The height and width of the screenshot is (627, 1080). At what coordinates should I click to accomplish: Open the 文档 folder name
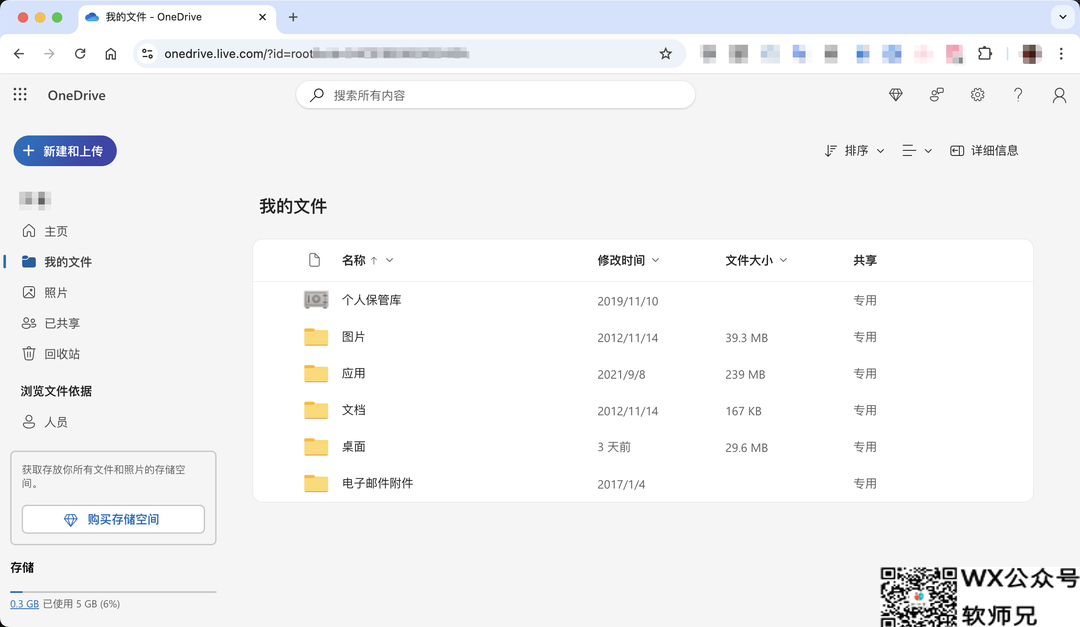point(353,410)
